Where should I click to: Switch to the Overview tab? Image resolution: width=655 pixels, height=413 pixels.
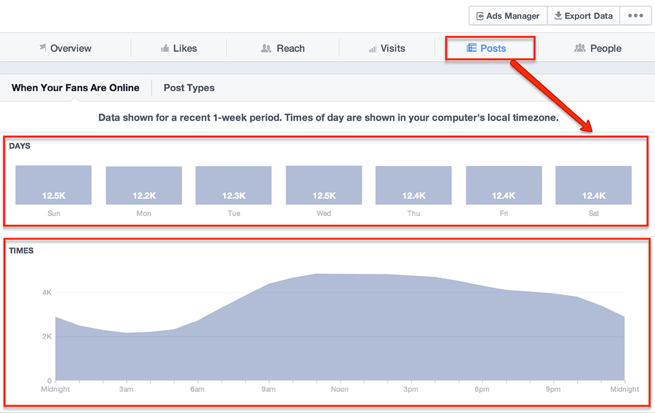point(64,48)
